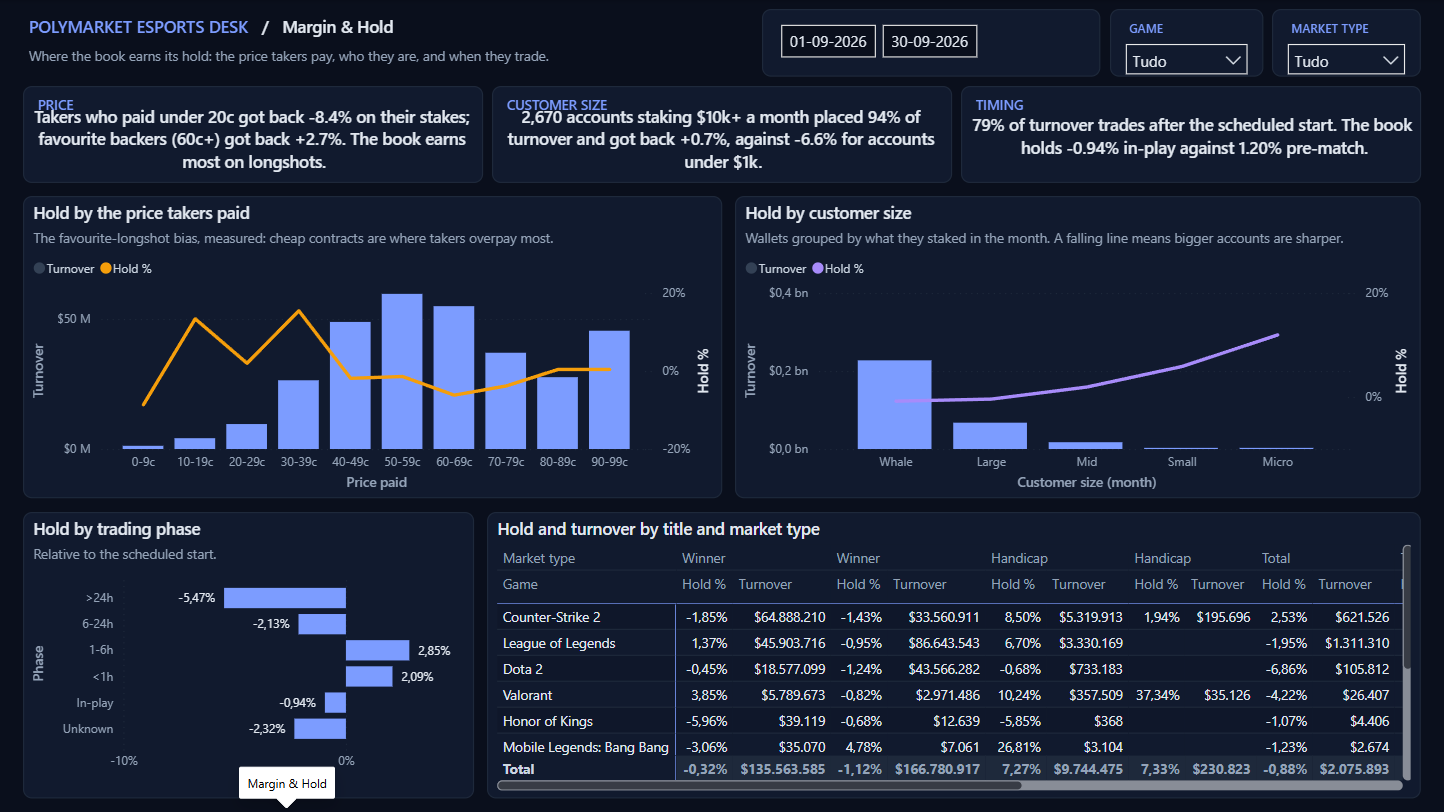This screenshot has width=1444, height=812.
Task: Click the Micro label on customer axis
Action: tap(1277, 462)
